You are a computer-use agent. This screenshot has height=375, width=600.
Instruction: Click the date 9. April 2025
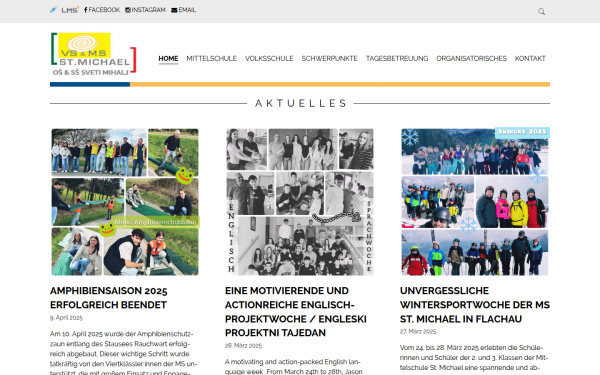[x=66, y=318]
